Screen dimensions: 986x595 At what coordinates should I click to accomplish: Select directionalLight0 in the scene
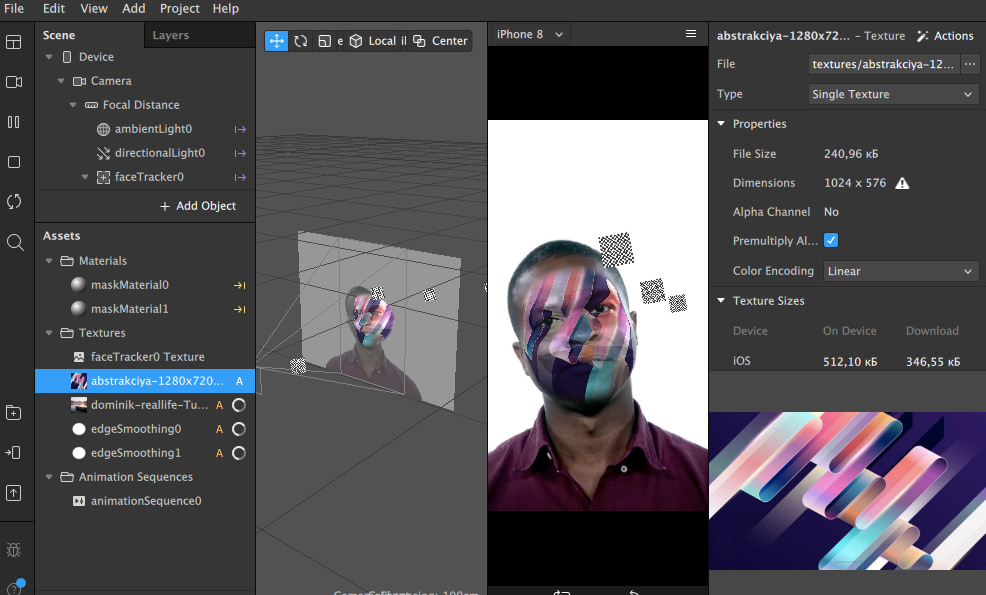click(x=160, y=153)
